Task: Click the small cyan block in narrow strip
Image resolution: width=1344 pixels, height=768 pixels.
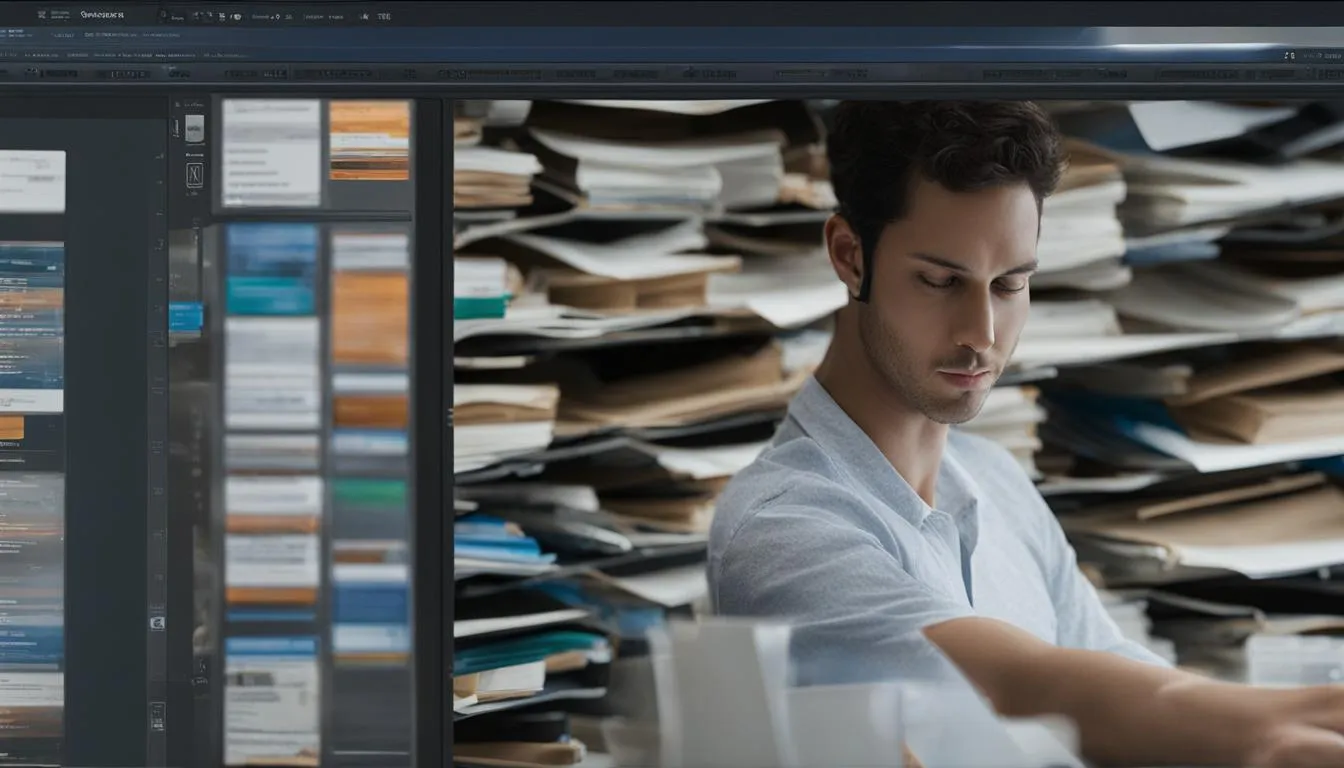Action: tap(186, 317)
